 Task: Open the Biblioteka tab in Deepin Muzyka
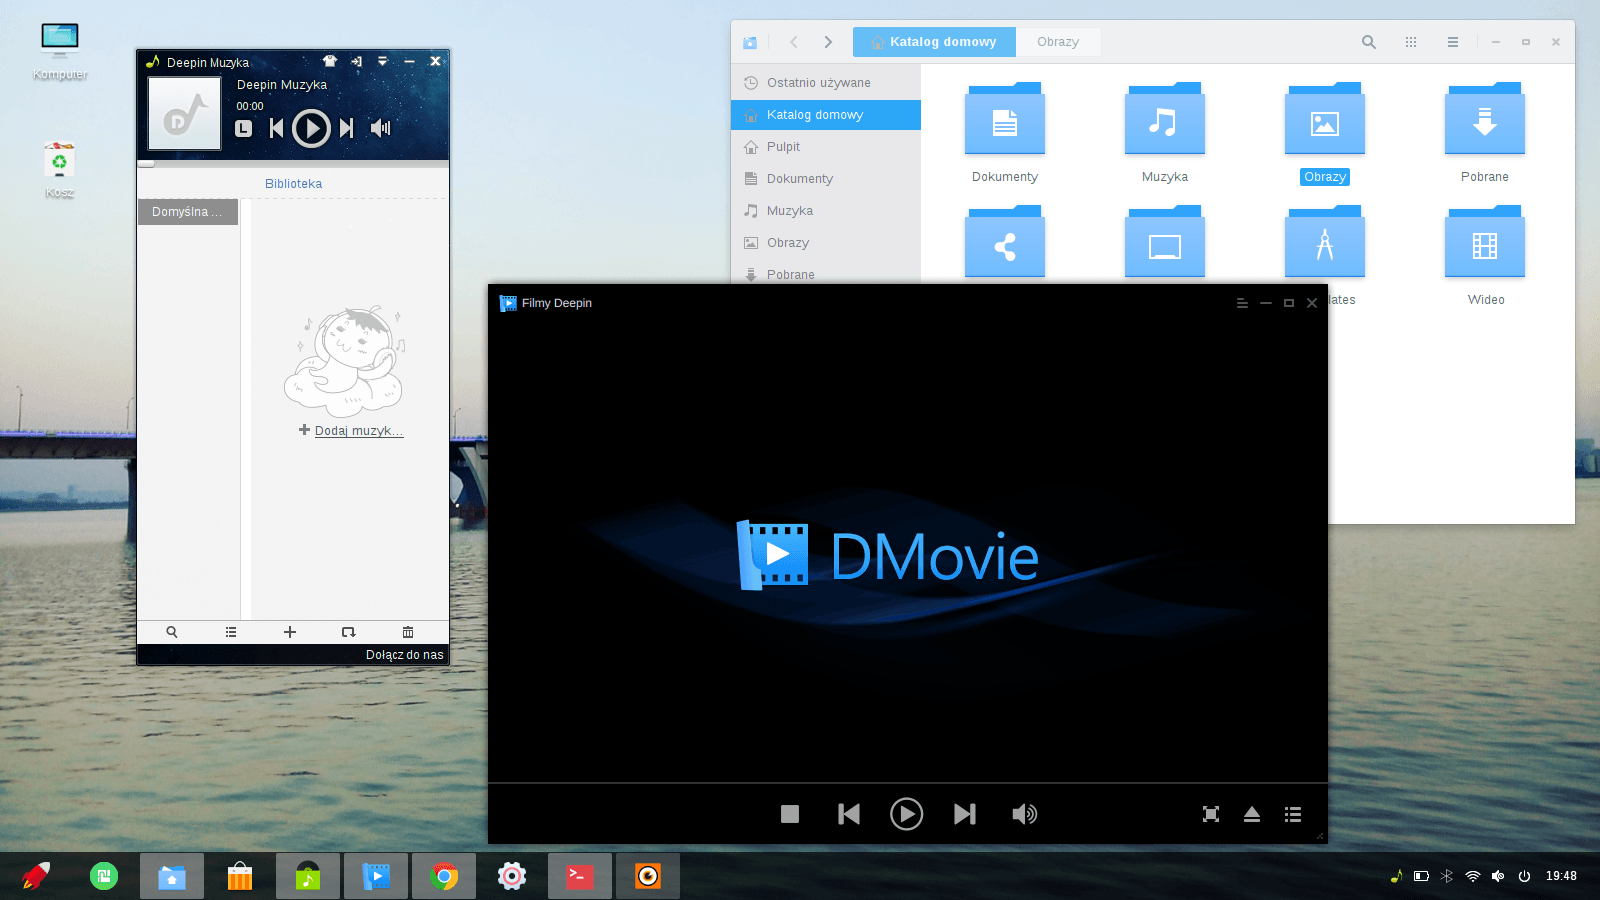293,184
